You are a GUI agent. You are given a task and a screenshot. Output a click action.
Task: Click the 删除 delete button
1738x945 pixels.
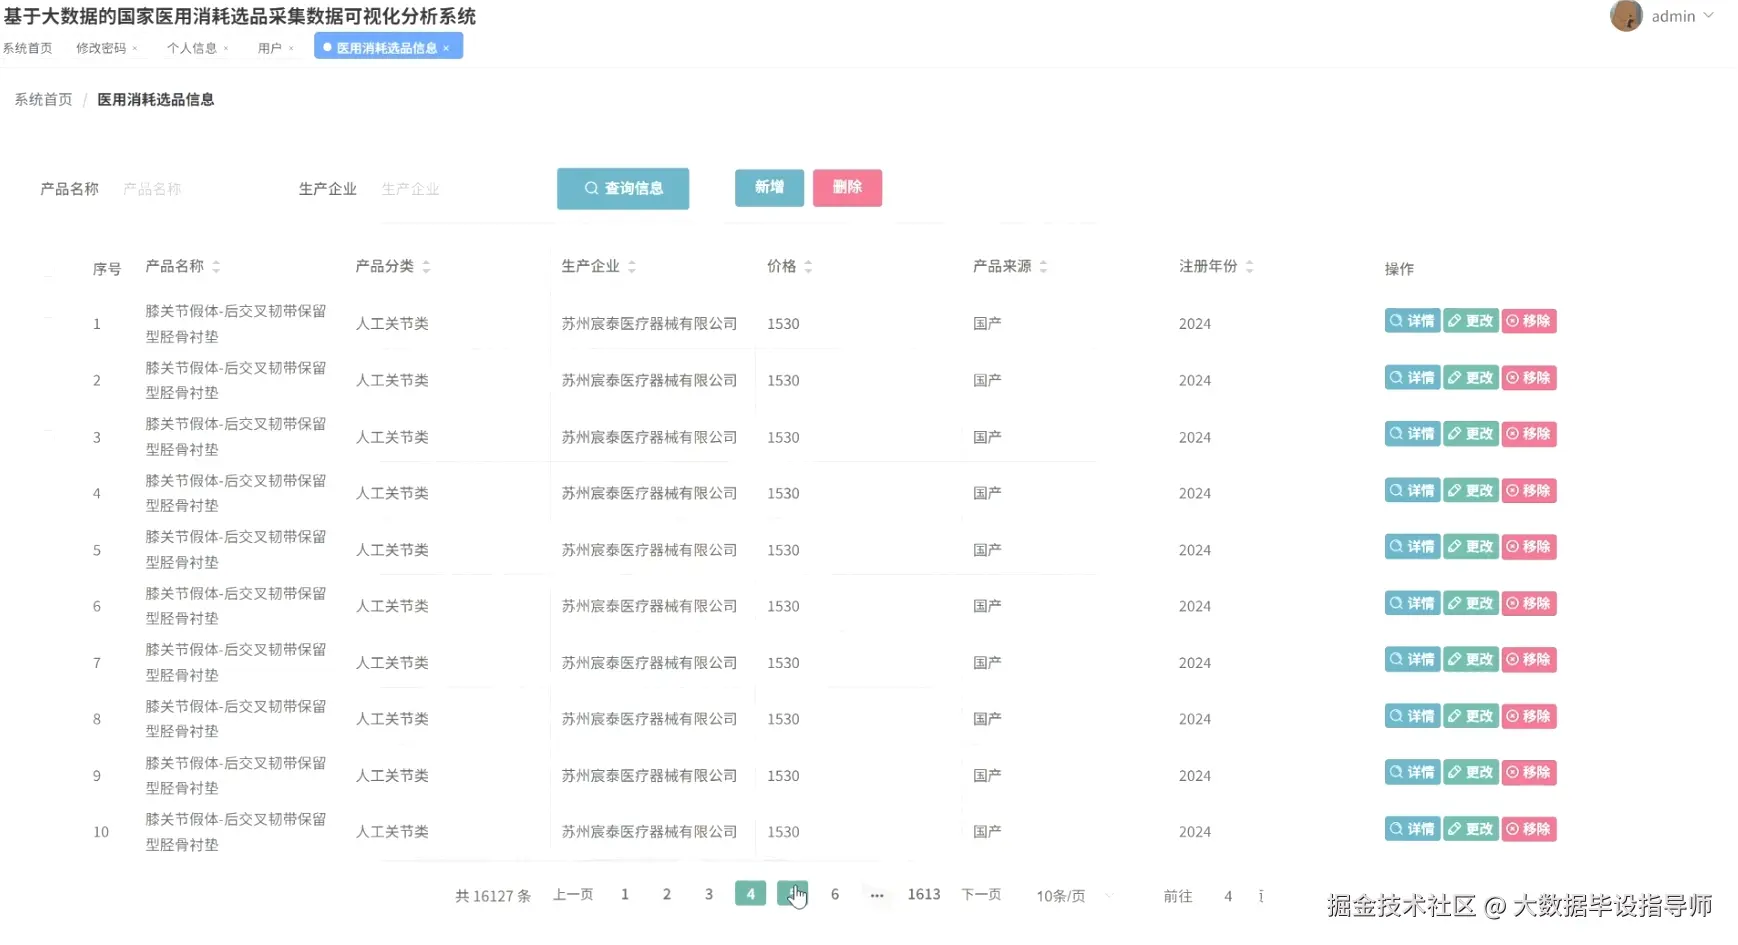(x=847, y=187)
